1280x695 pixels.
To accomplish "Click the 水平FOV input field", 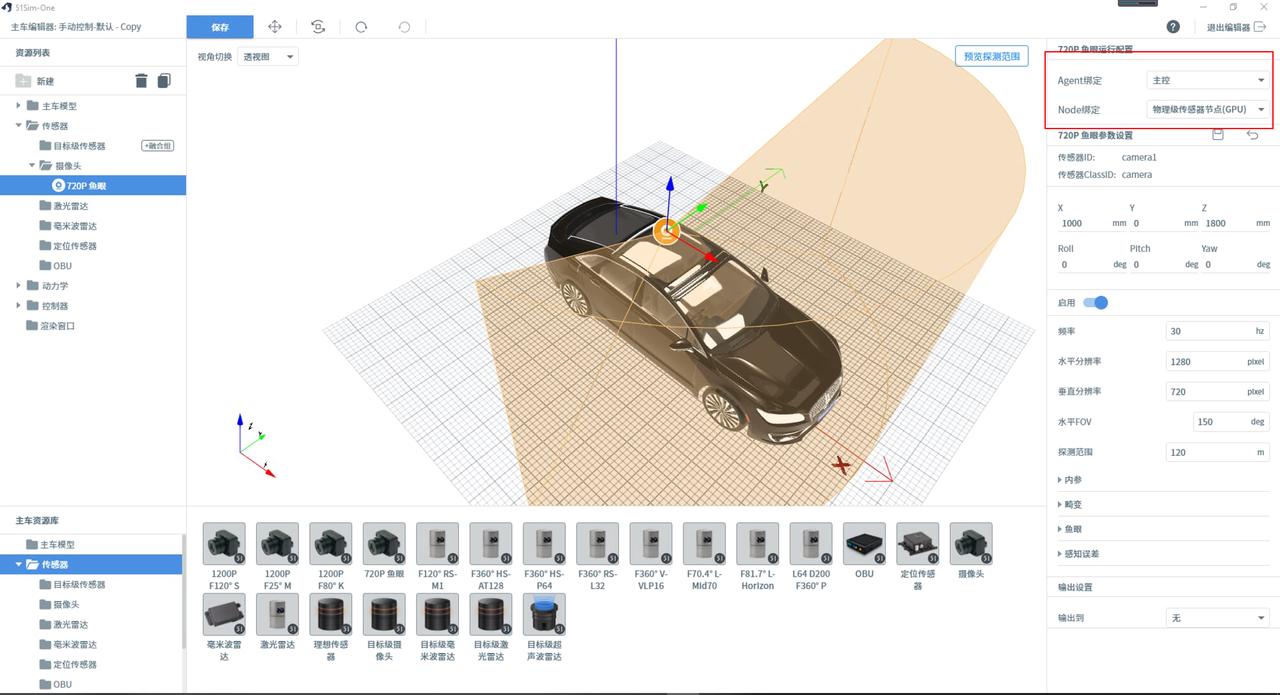I will [x=1220, y=422].
